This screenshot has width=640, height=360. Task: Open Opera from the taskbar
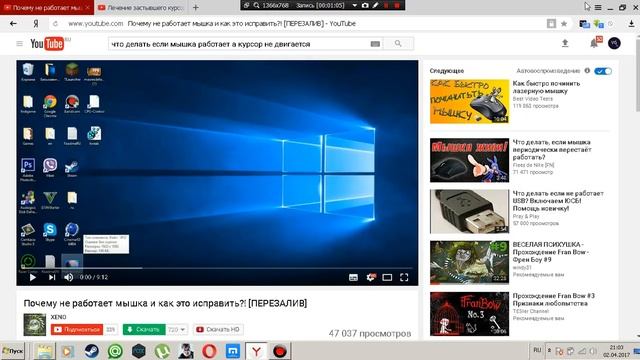(x=209, y=351)
